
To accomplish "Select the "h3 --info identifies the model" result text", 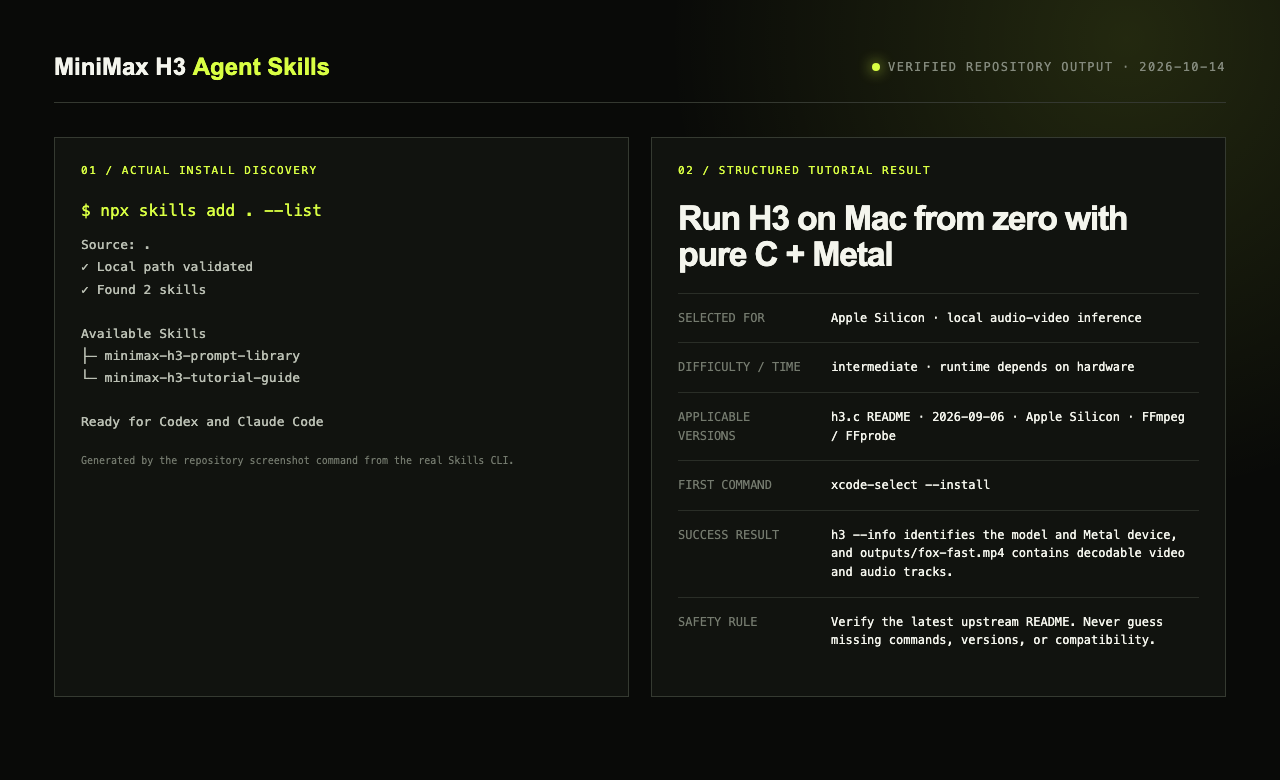I will (x=1008, y=553).
